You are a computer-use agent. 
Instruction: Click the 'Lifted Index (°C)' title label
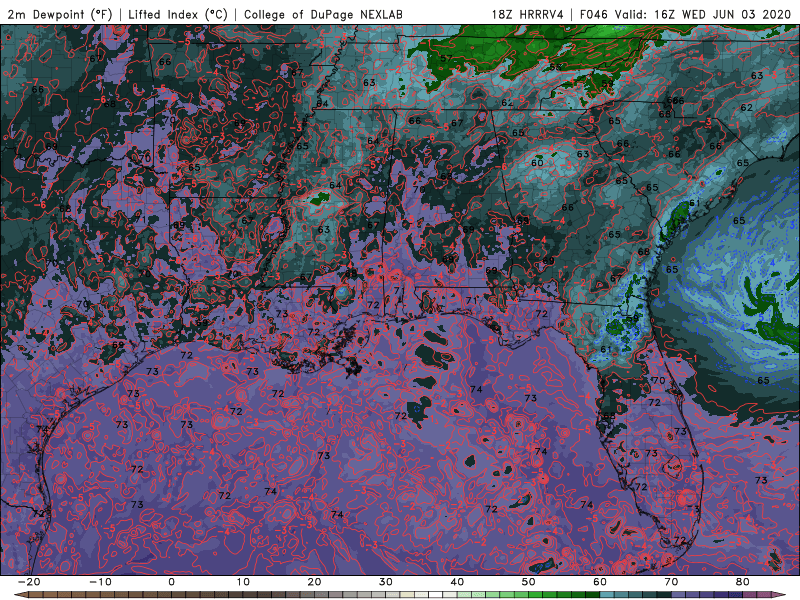(178, 14)
